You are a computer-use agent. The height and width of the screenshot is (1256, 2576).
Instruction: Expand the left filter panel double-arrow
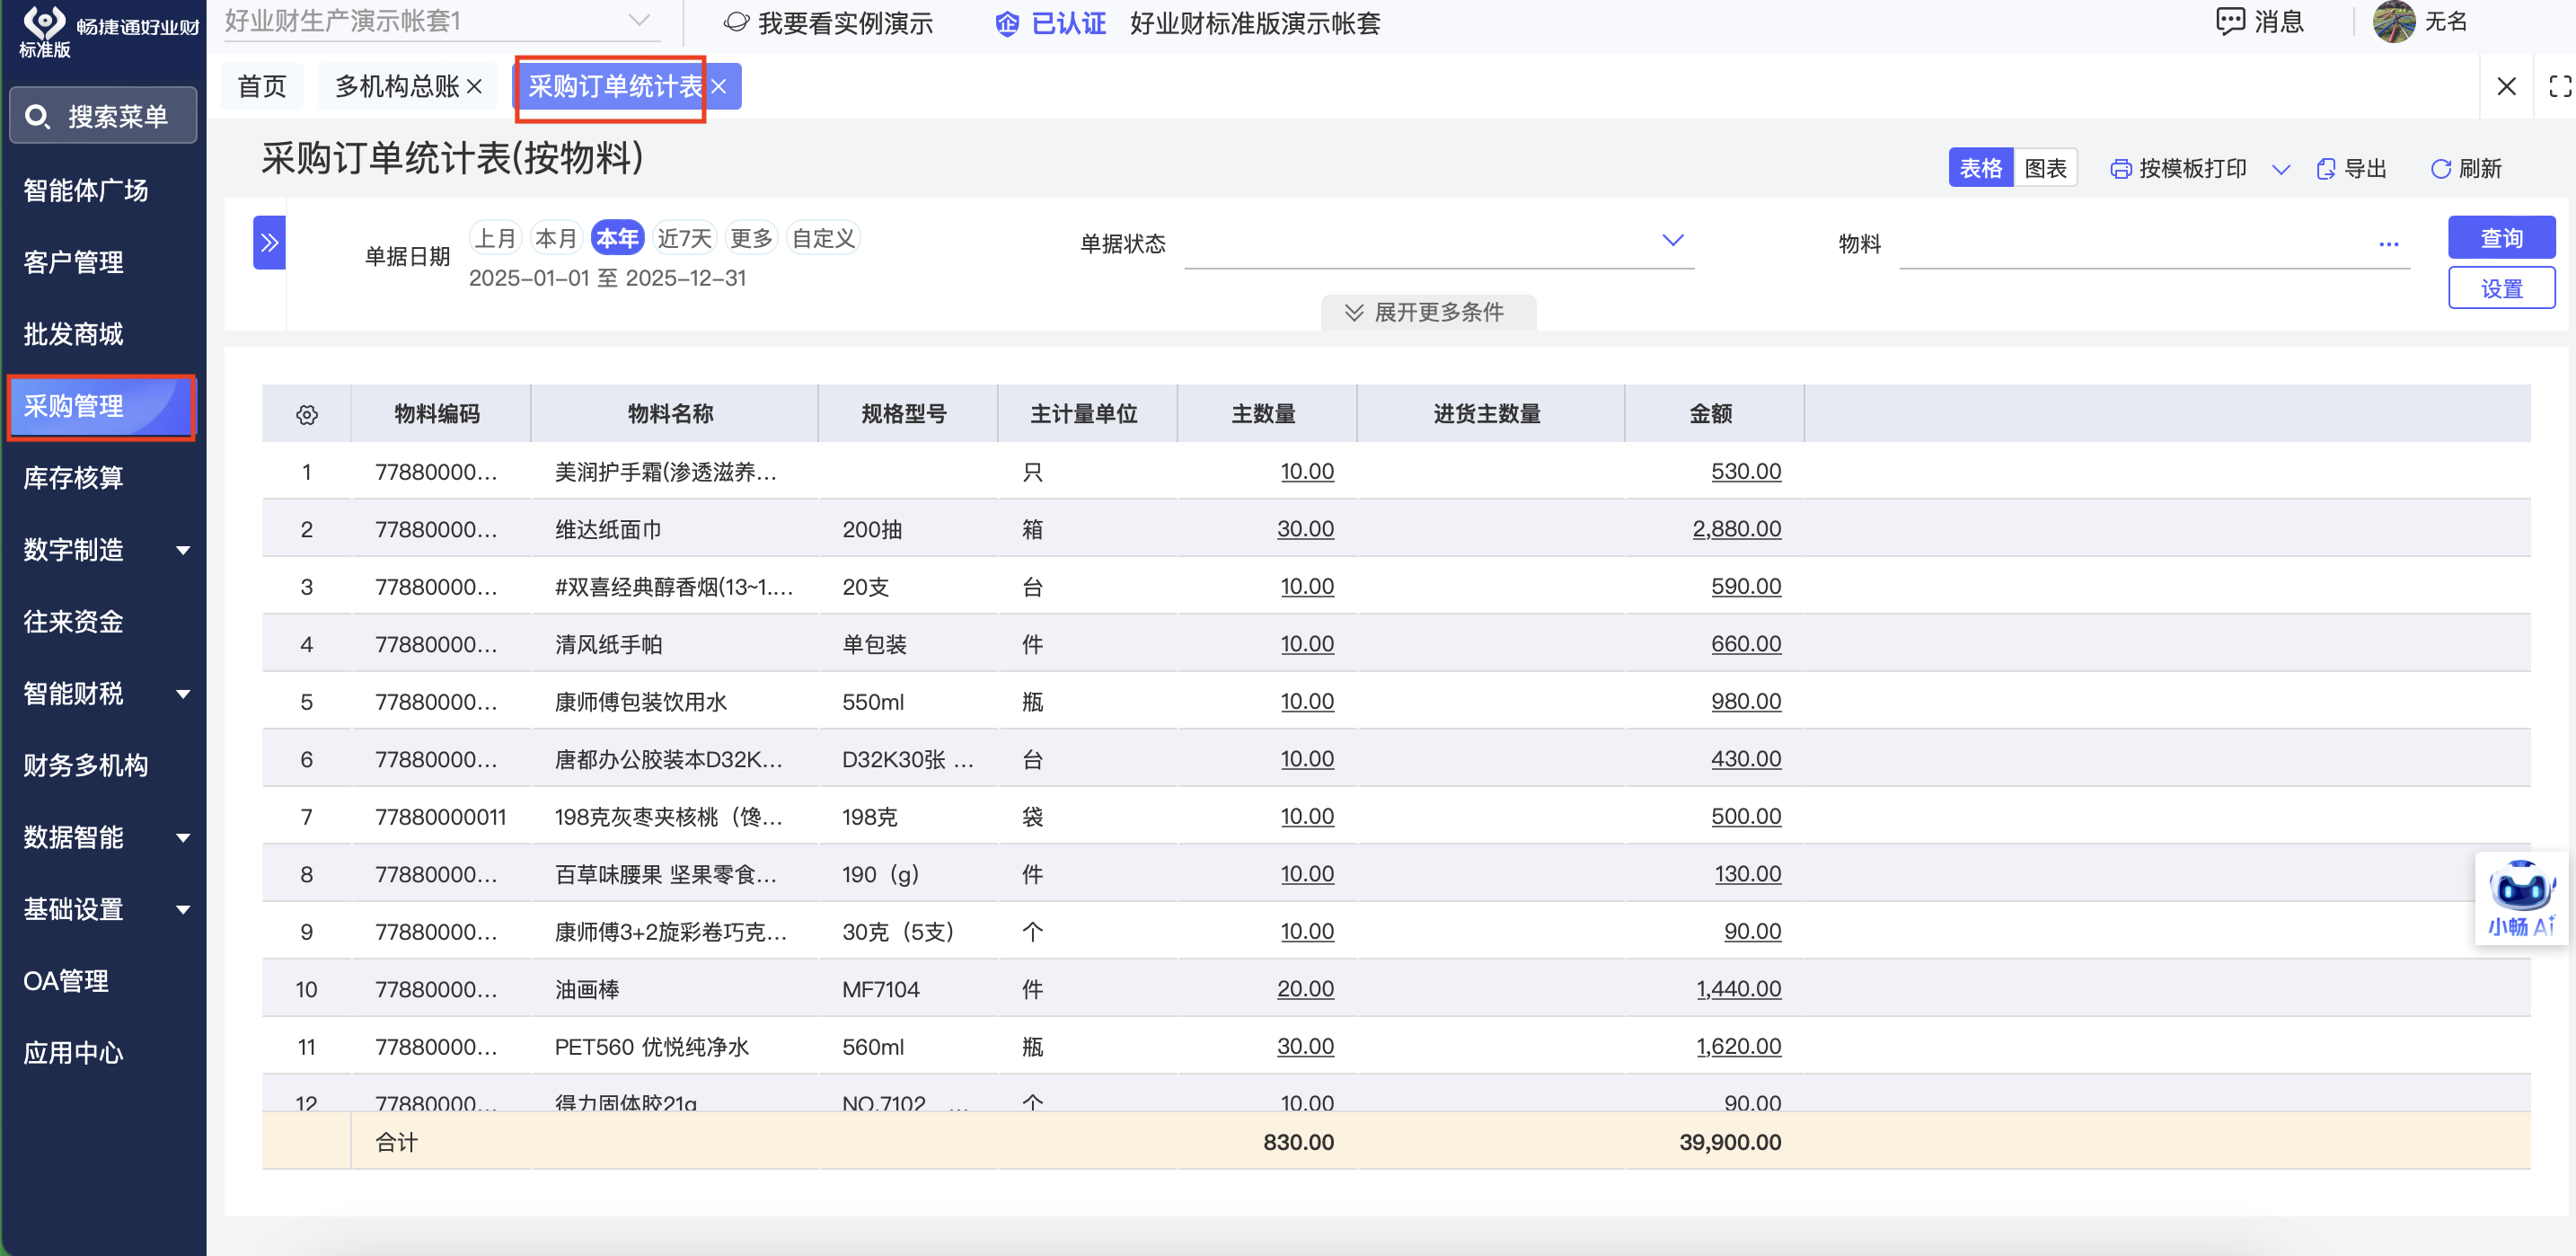click(x=269, y=242)
